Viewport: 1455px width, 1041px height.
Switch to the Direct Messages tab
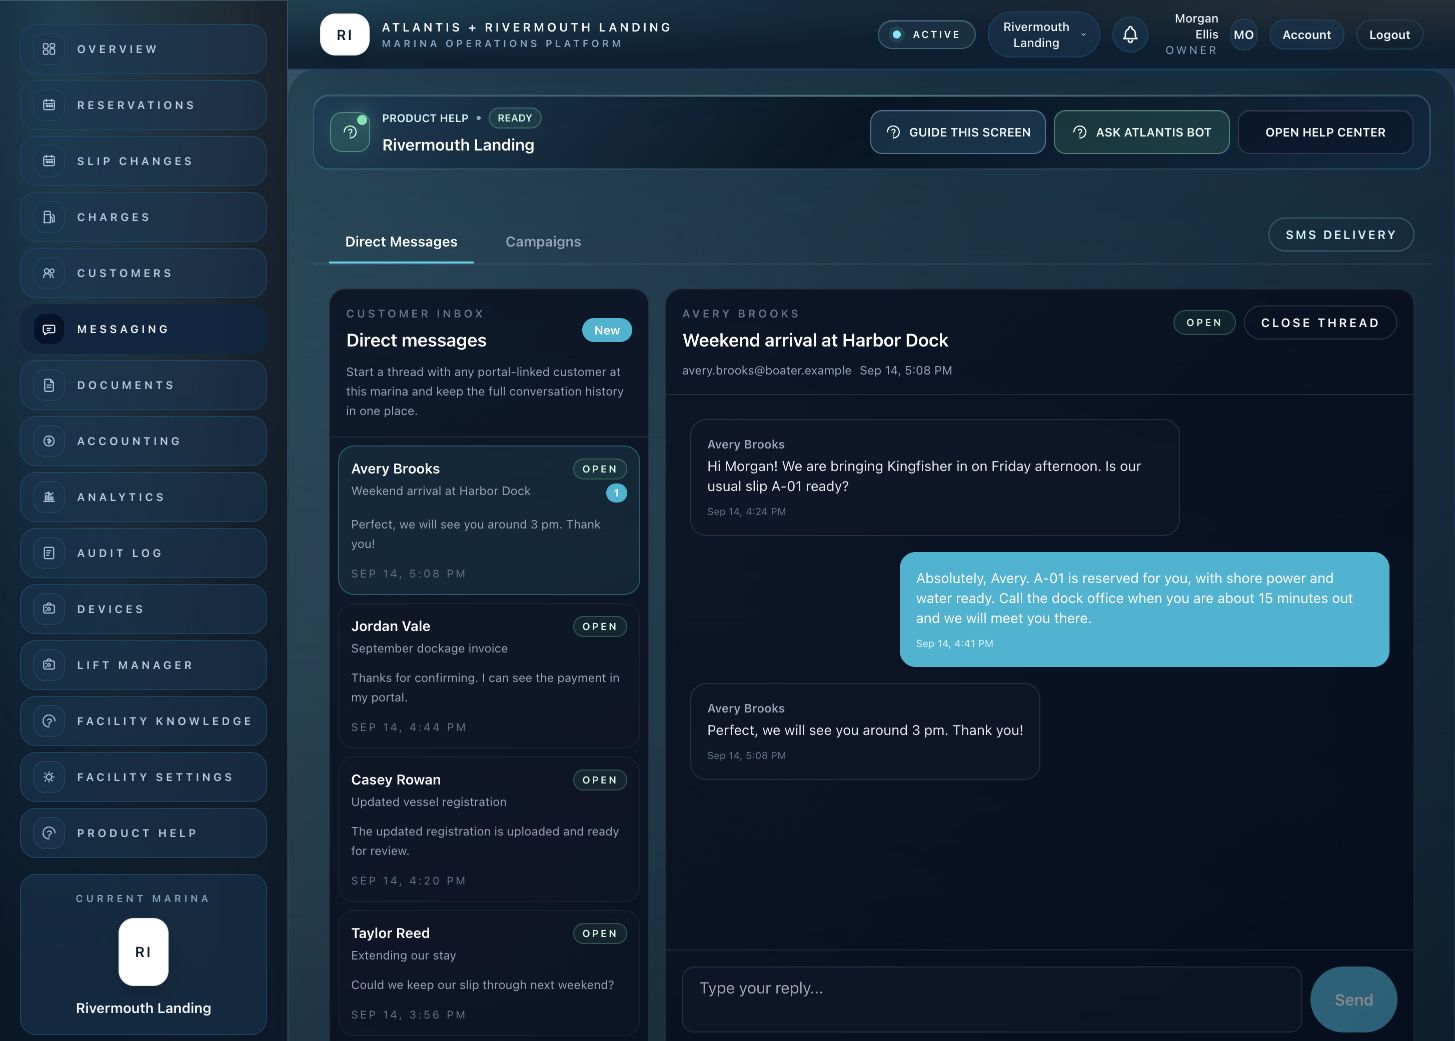401,242
